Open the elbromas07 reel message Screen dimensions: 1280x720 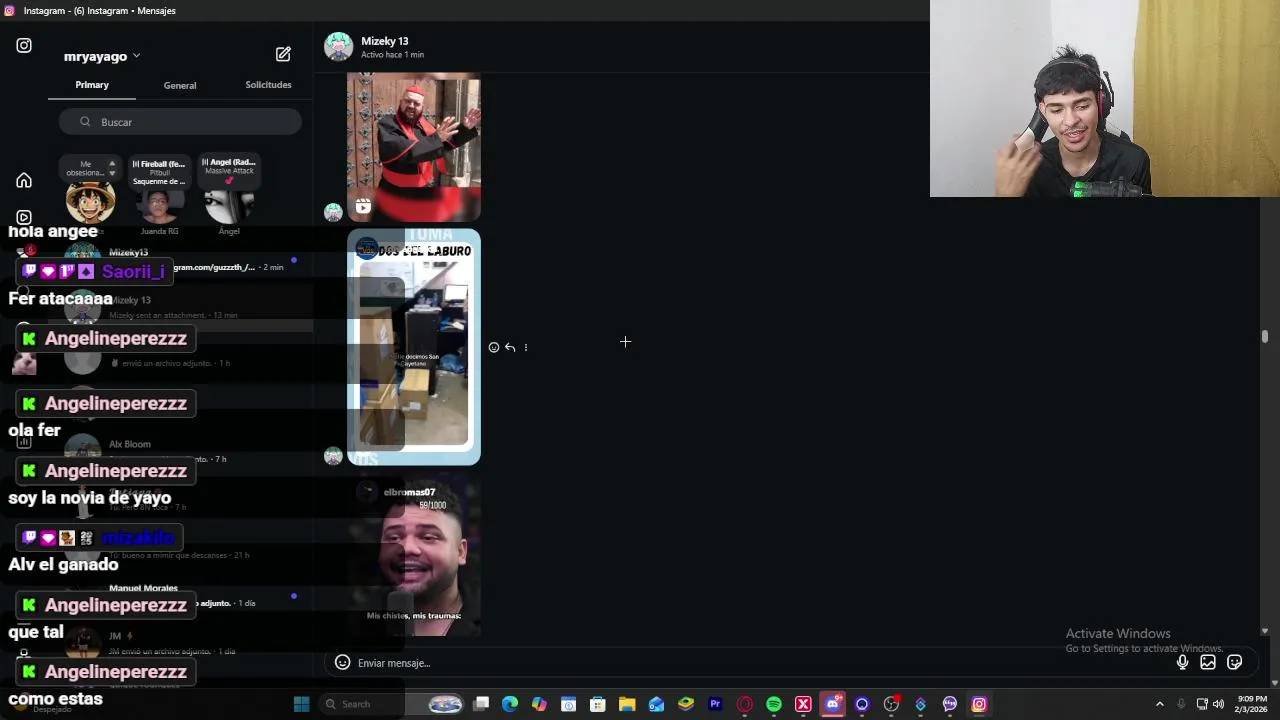pyautogui.click(x=414, y=556)
